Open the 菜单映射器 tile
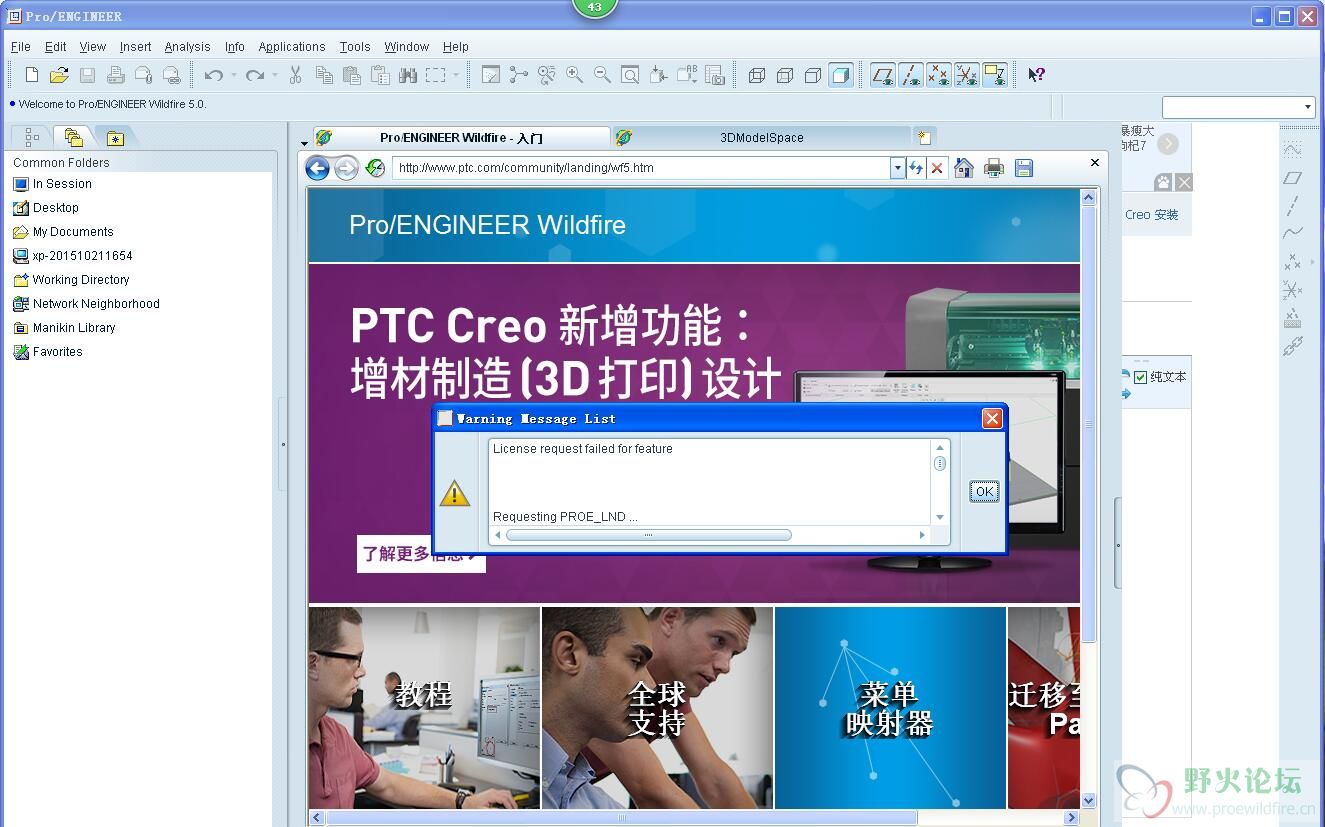The image size is (1325, 827). pos(890,708)
